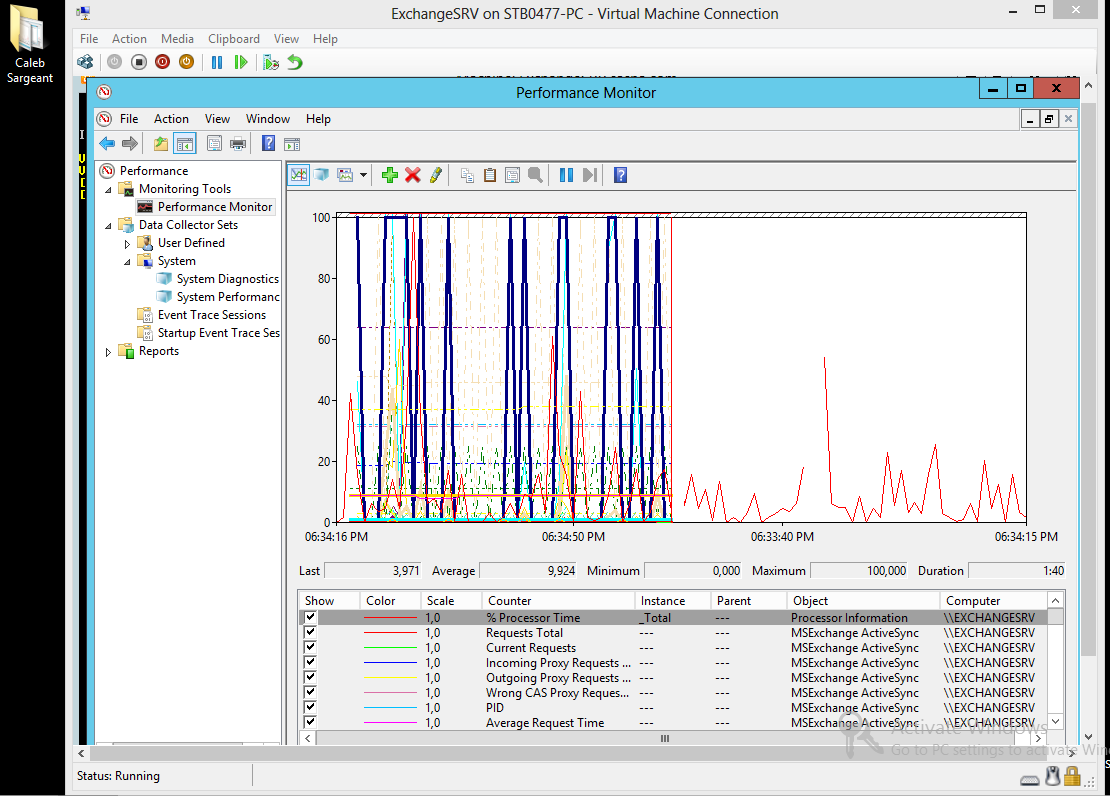Uncheck Show for PID counter
Viewport: 1110px width, 796px height.
pyautogui.click(x=310, y=706)
